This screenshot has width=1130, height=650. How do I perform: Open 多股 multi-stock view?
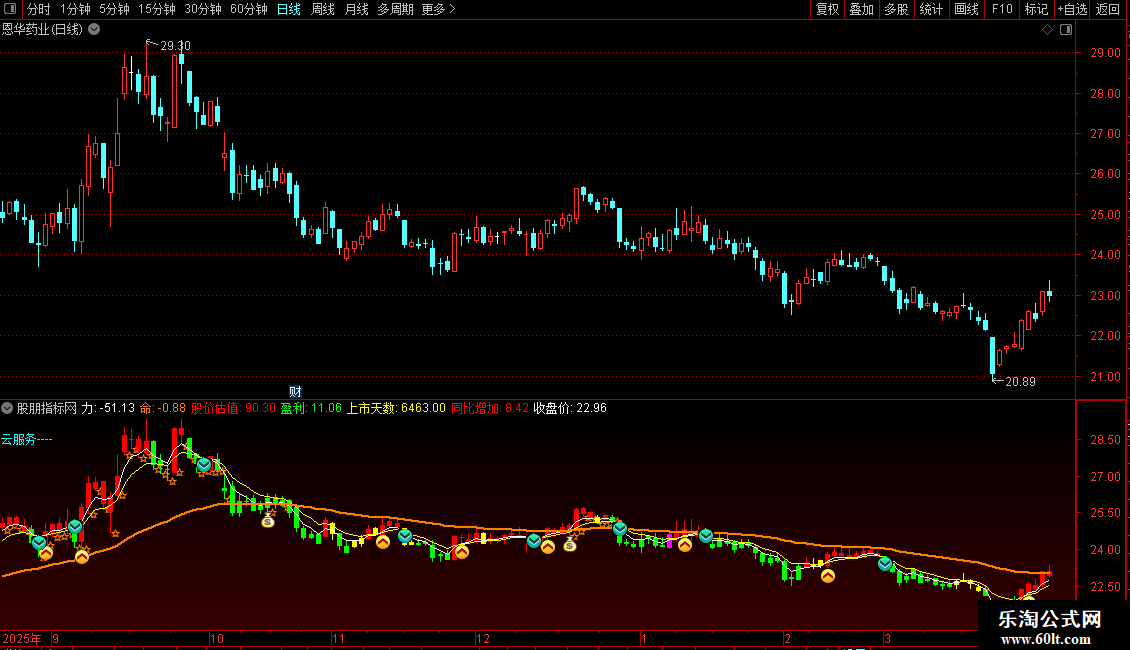coord(896,9)
